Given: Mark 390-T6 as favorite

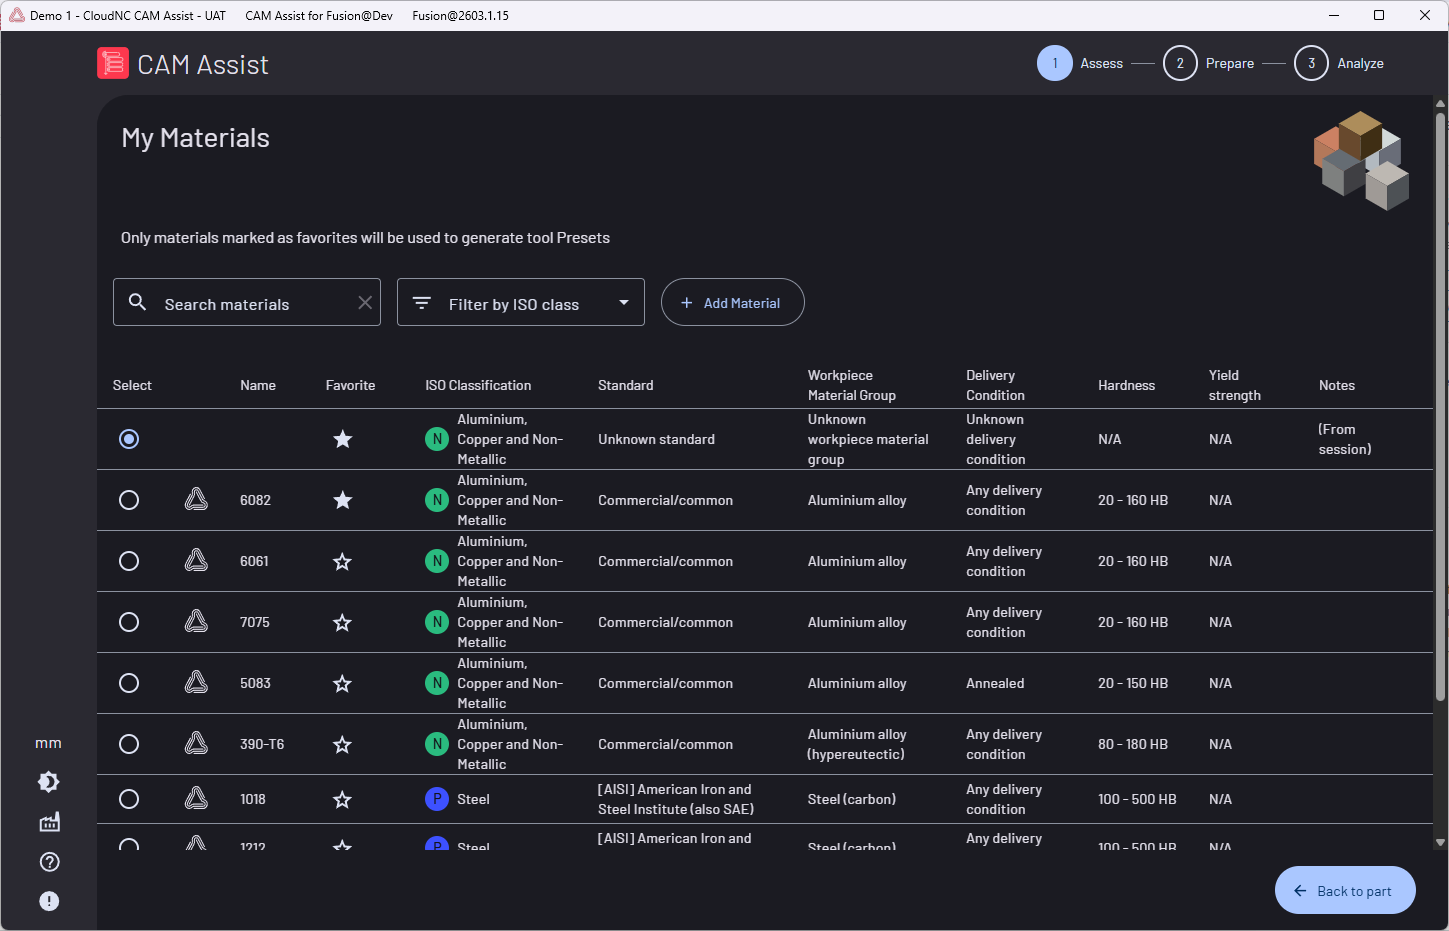Looking at the screenshot, I should click(x=342, y=744).
